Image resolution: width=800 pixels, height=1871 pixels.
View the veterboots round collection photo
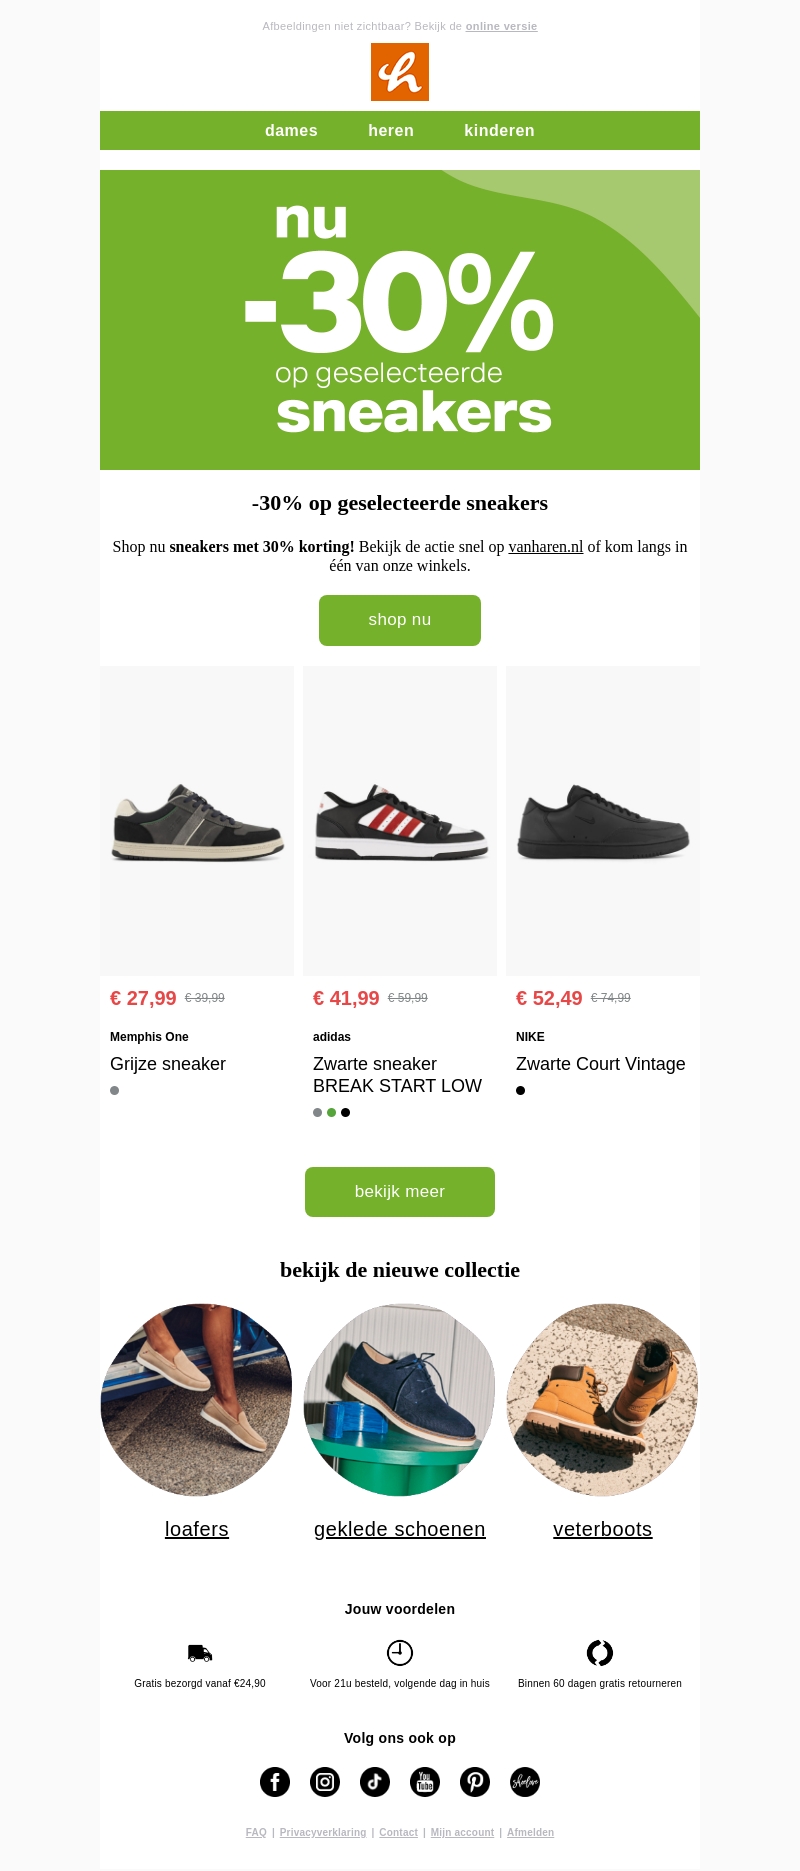tap(602, 1399)
